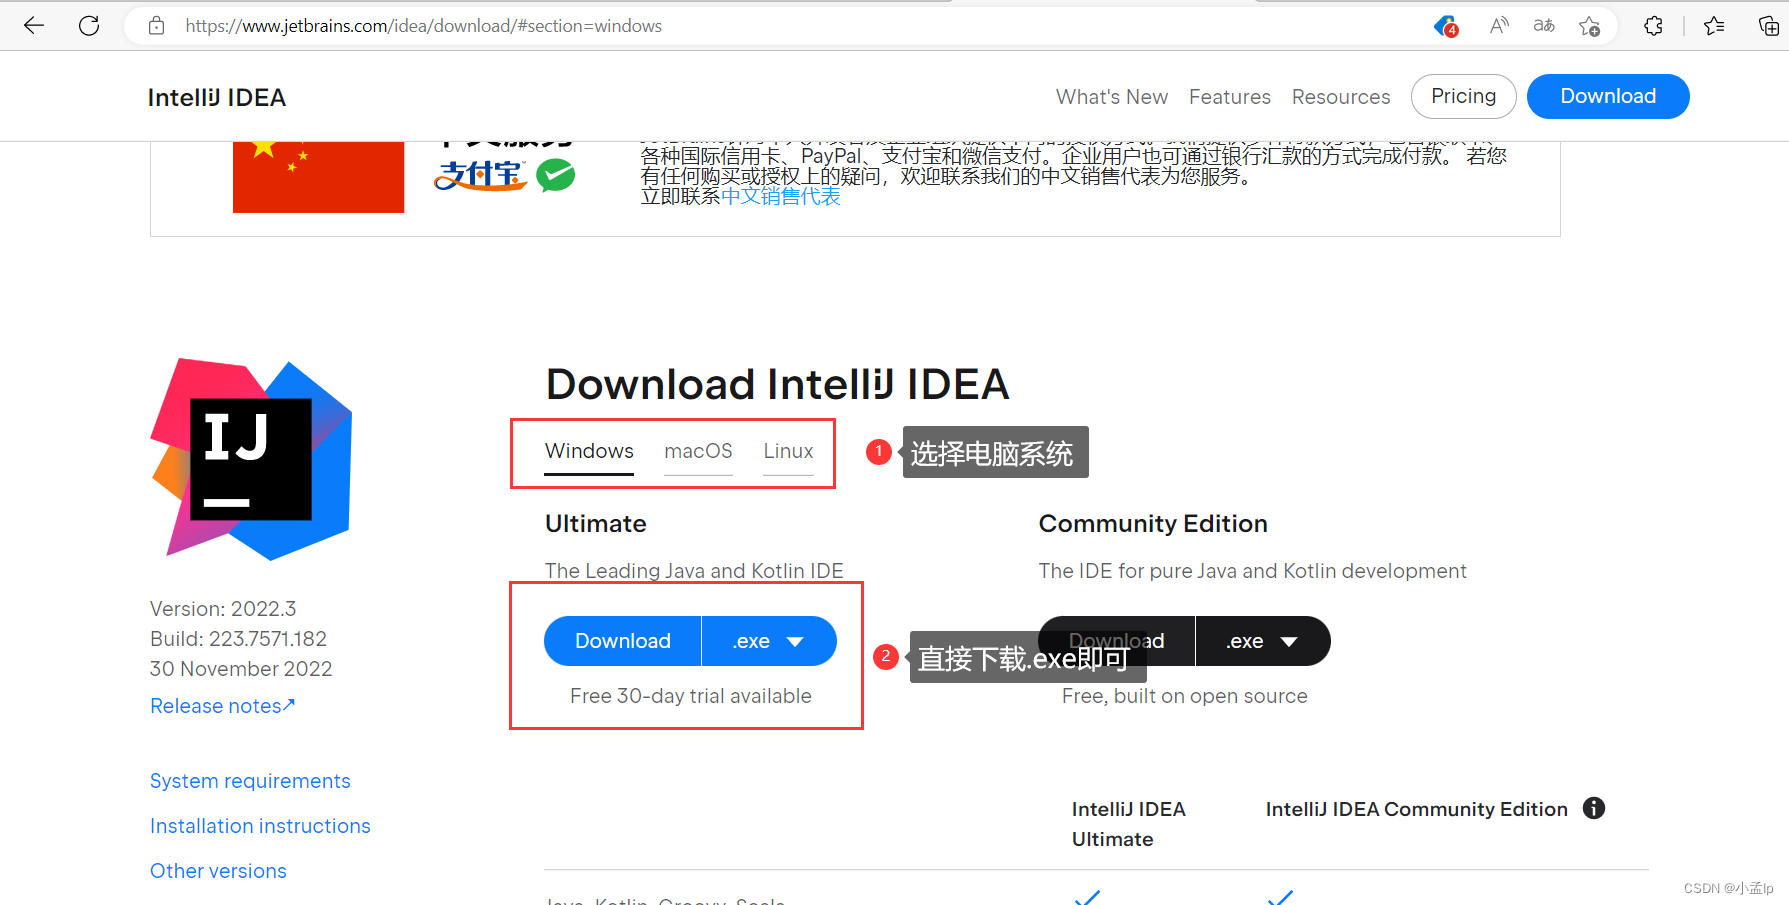
Task: Click the Build: 223.7571.182 text
Action: (238, 639)
